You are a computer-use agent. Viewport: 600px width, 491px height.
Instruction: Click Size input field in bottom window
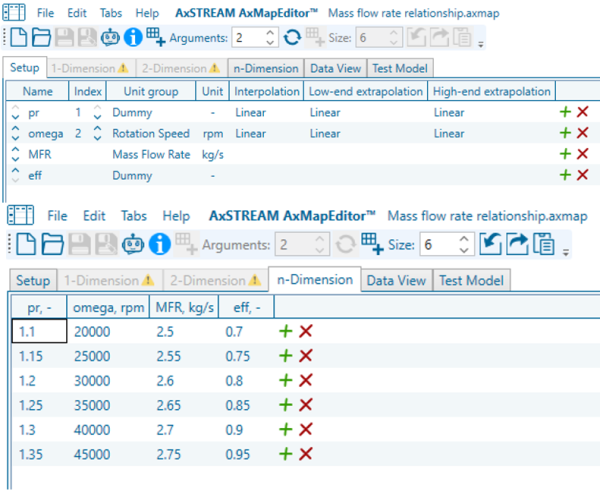pyautogui.click(x=439, y=244)
